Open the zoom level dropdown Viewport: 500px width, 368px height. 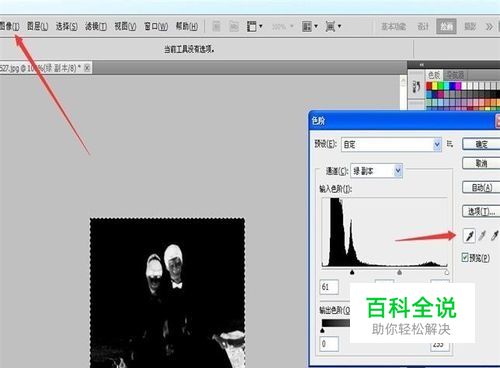(282, 26)
